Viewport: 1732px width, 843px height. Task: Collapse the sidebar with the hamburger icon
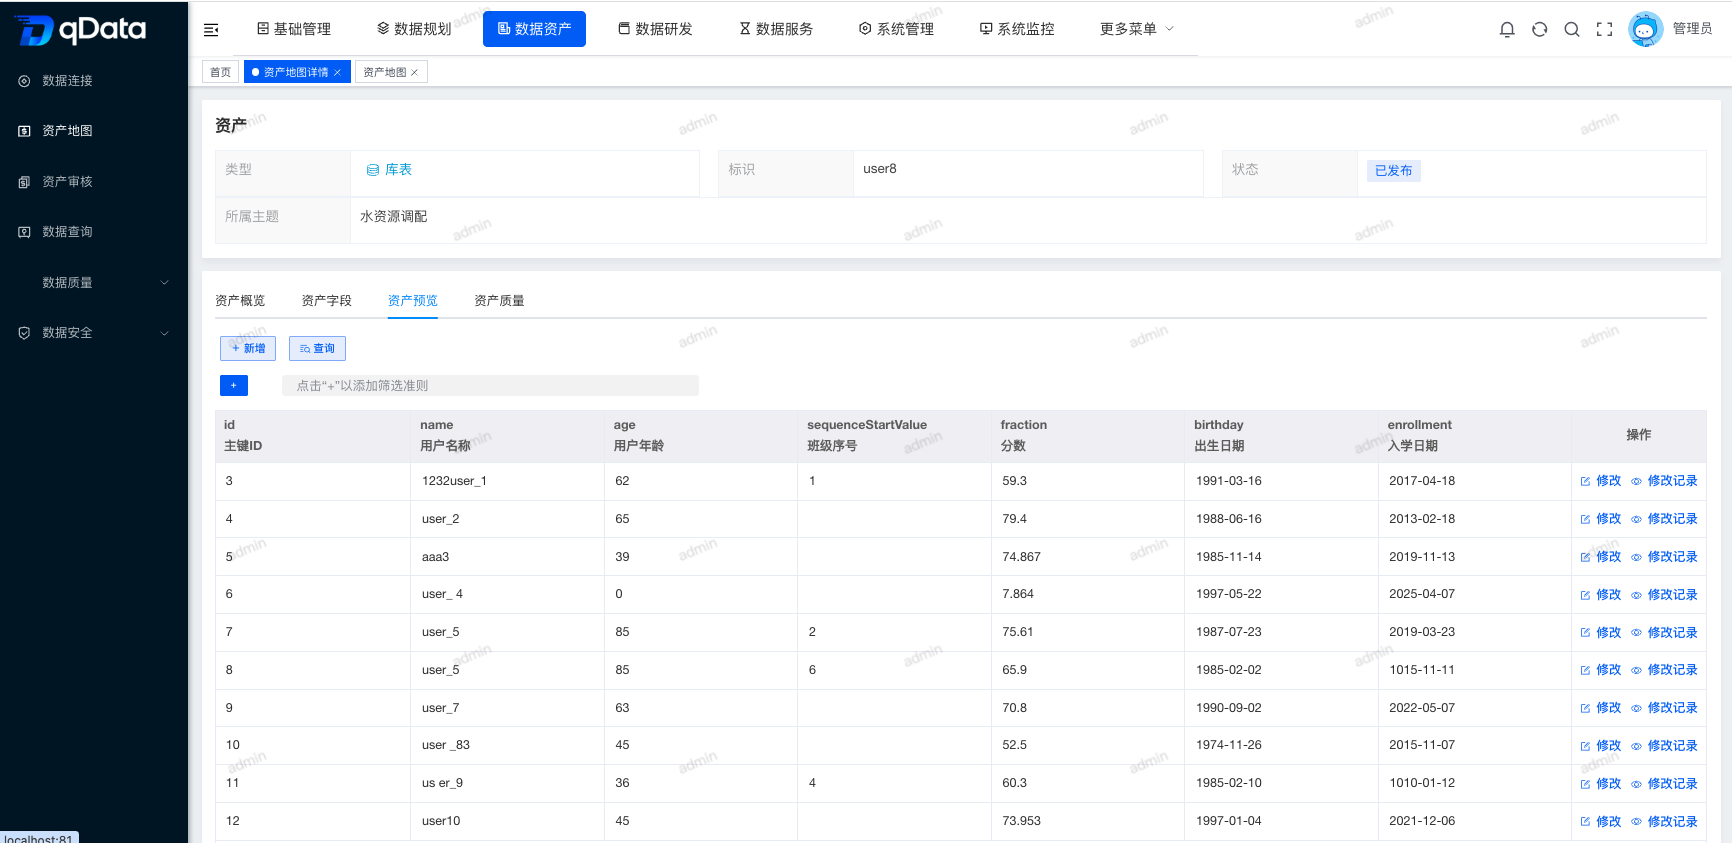point(211,30)
